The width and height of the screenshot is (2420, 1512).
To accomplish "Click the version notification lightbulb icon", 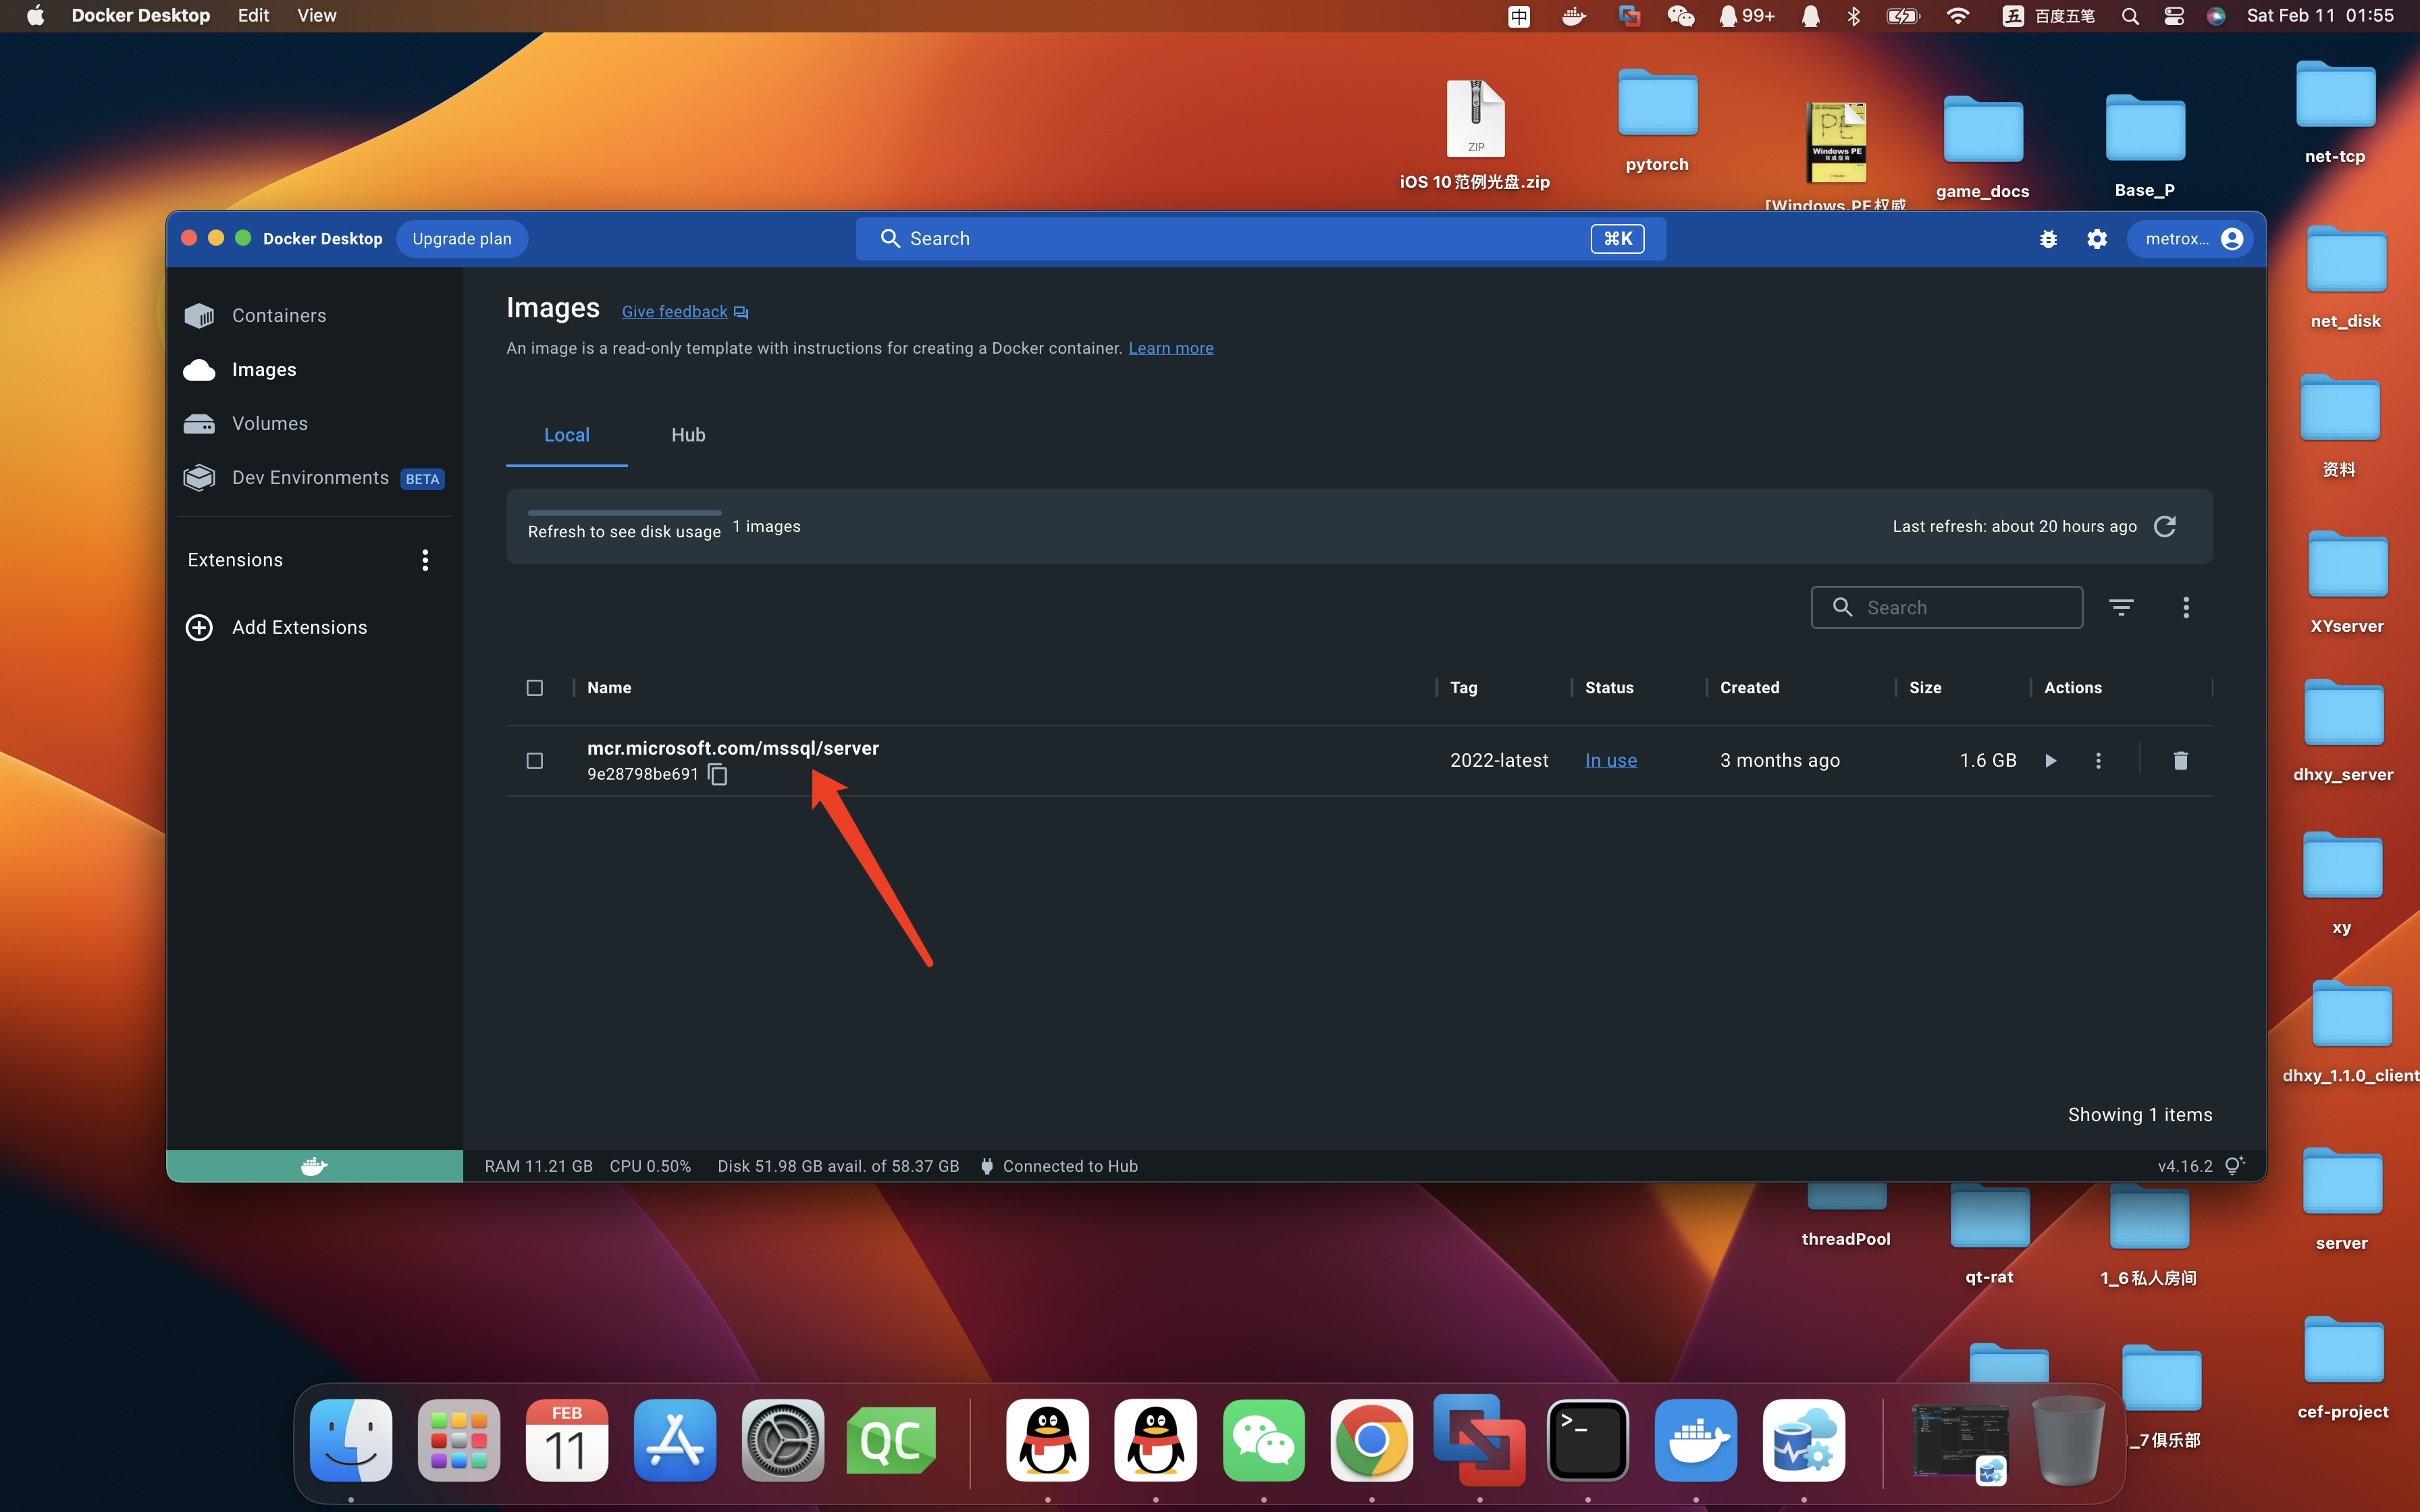I will 2234,1166.
